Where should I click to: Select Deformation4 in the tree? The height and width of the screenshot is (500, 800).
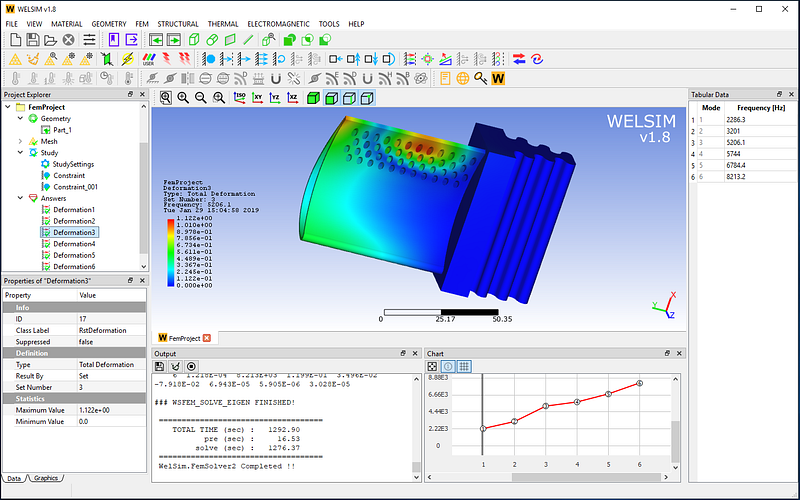click(x=74, y=244)
